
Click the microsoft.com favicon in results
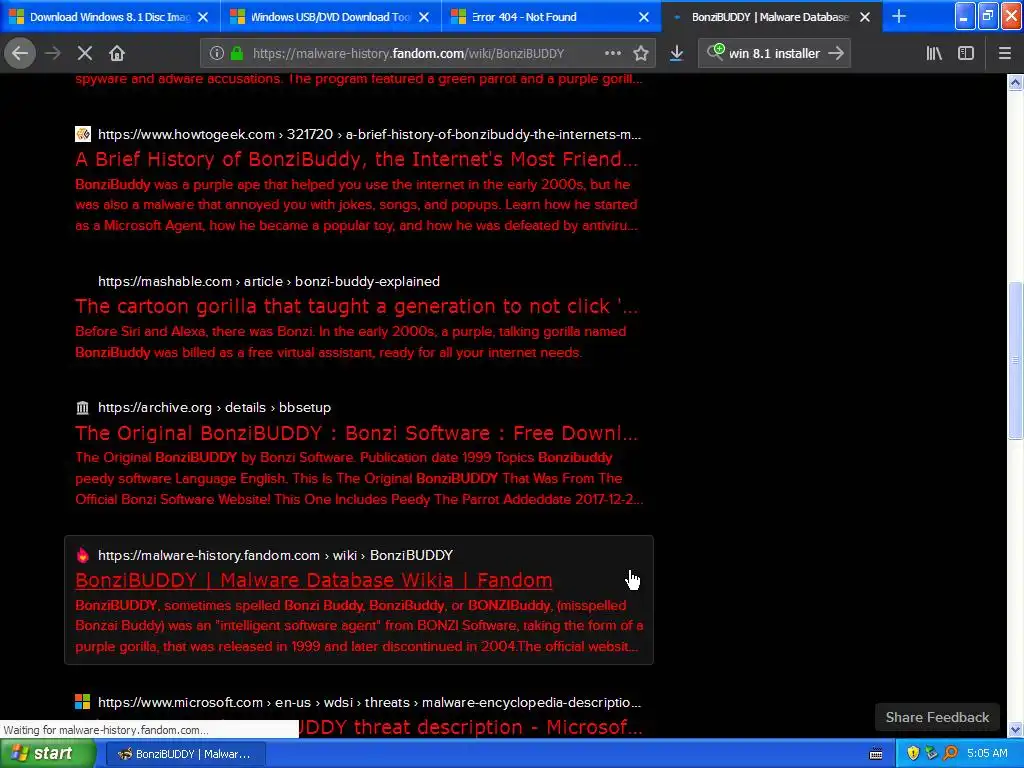click(83, 702)
